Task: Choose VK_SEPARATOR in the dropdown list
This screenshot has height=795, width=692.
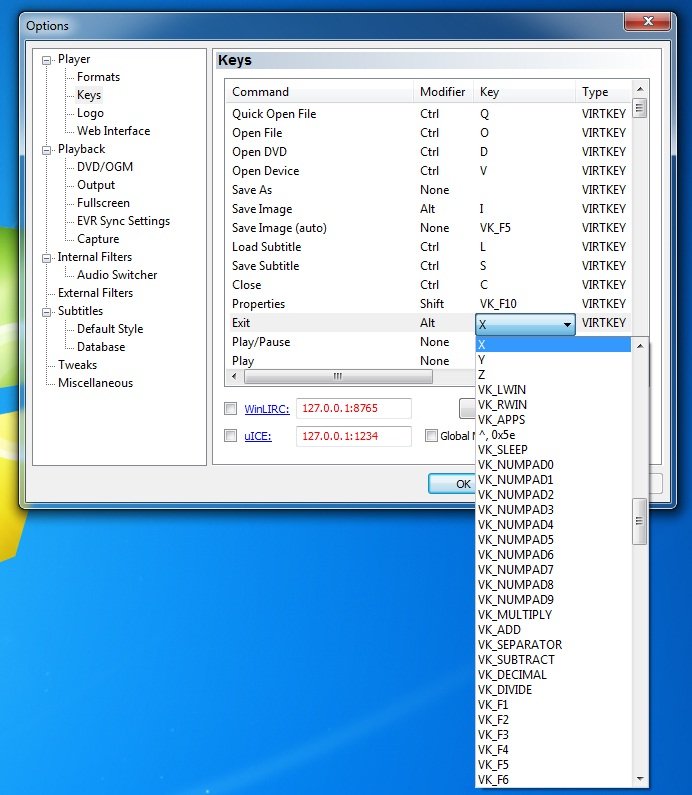Action: point(553,645)
